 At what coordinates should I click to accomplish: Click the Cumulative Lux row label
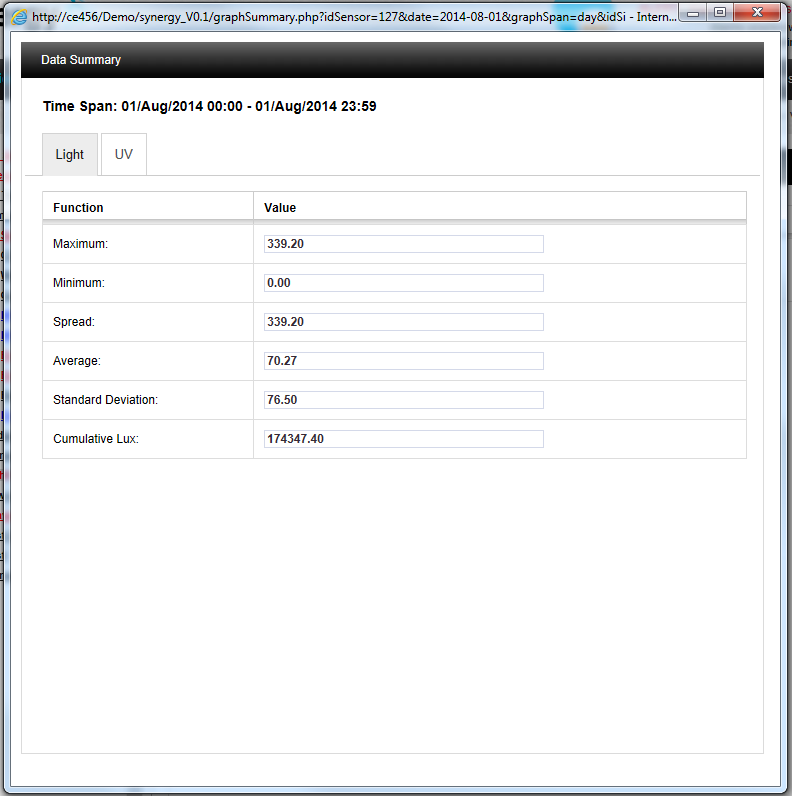(x=96, y=439)
